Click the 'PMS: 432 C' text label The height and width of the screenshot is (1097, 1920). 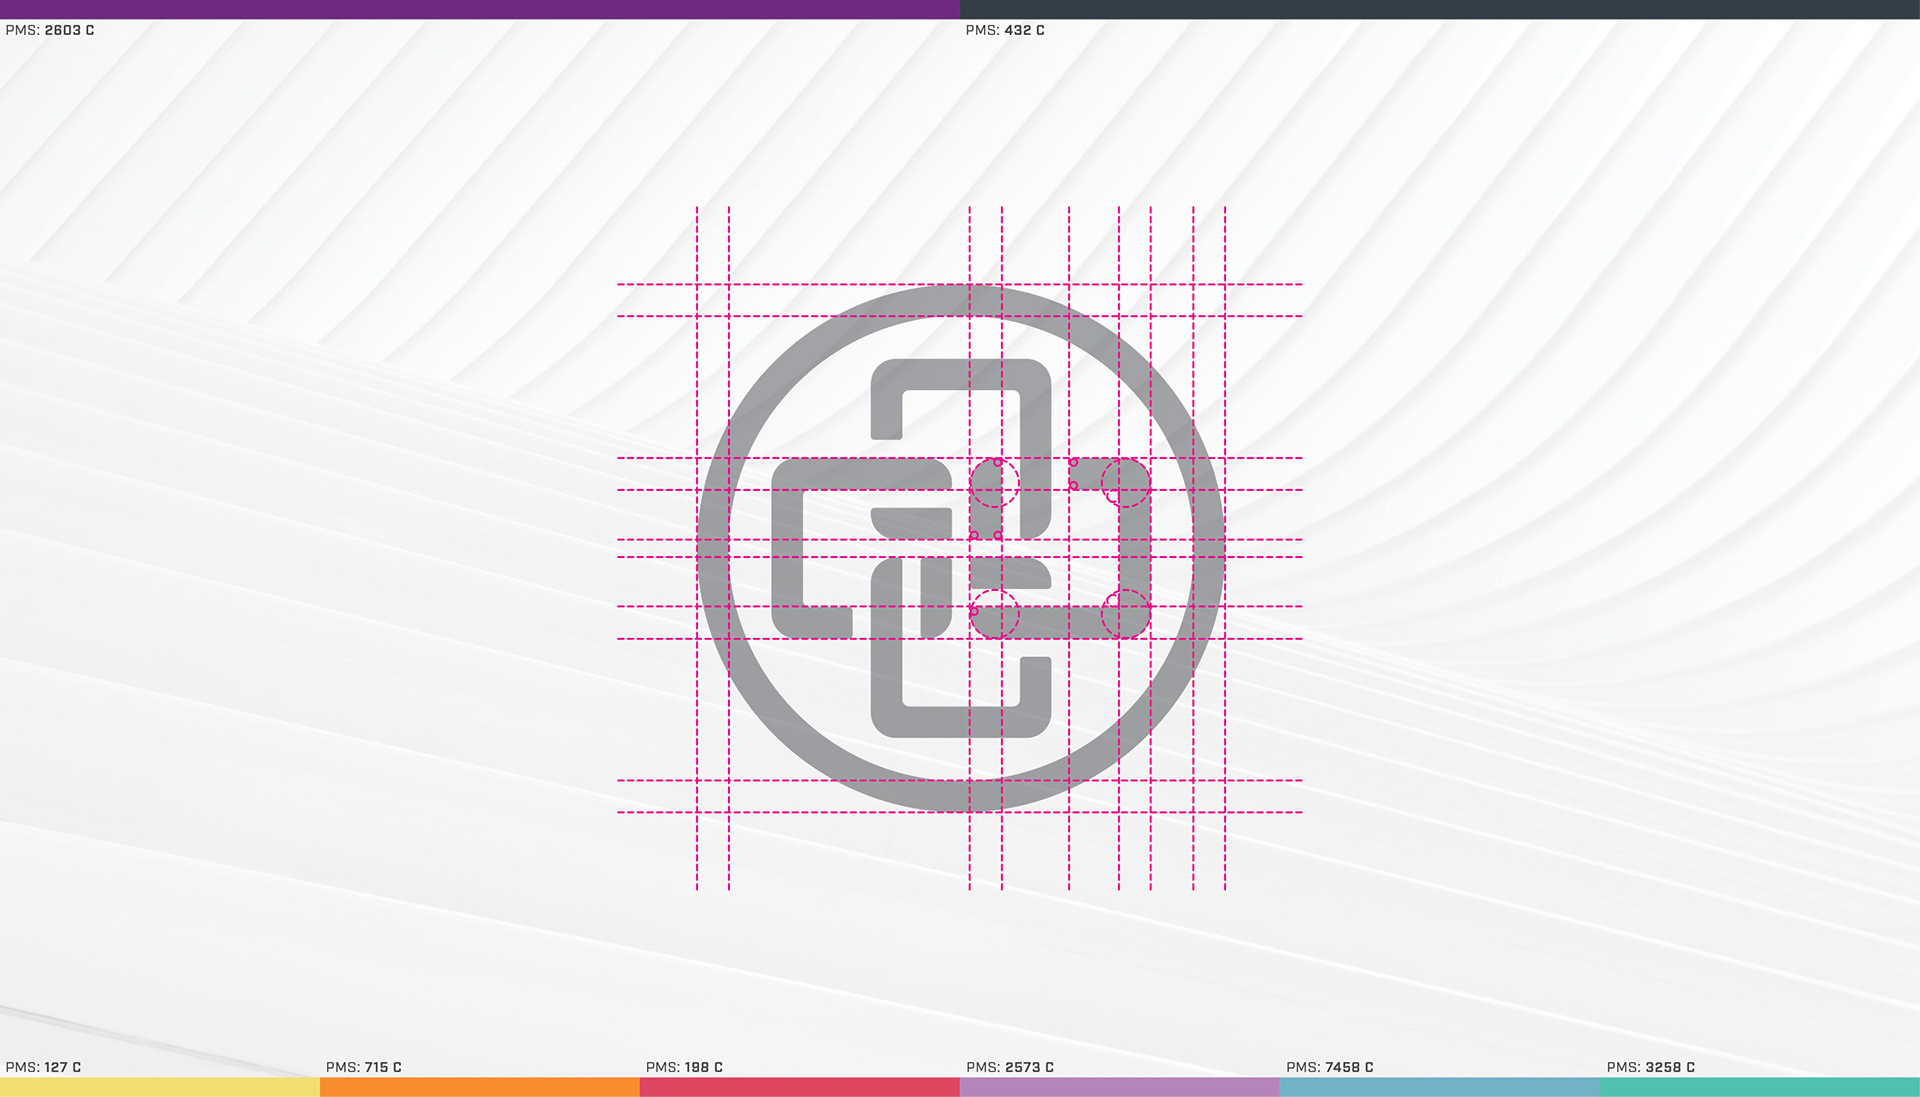(x=1005, y=30)
